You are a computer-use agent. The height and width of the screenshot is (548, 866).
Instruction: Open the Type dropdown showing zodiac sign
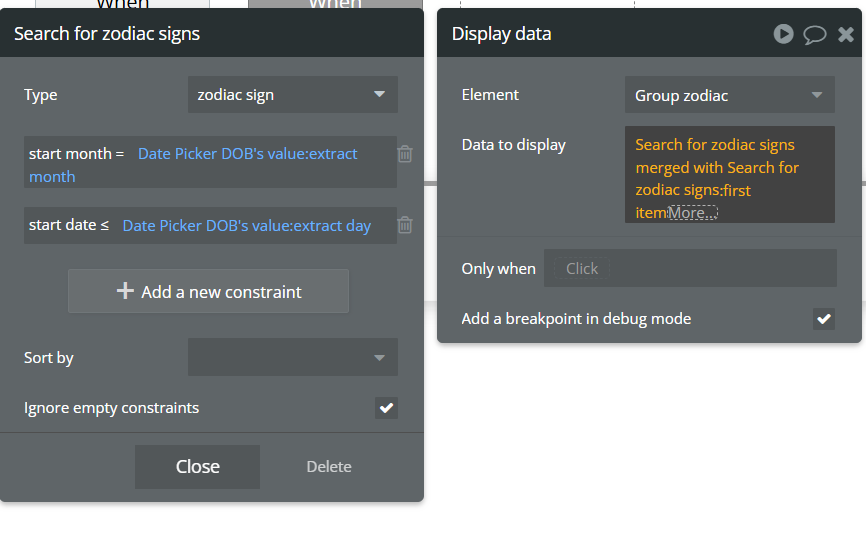[x=293, y=94]
